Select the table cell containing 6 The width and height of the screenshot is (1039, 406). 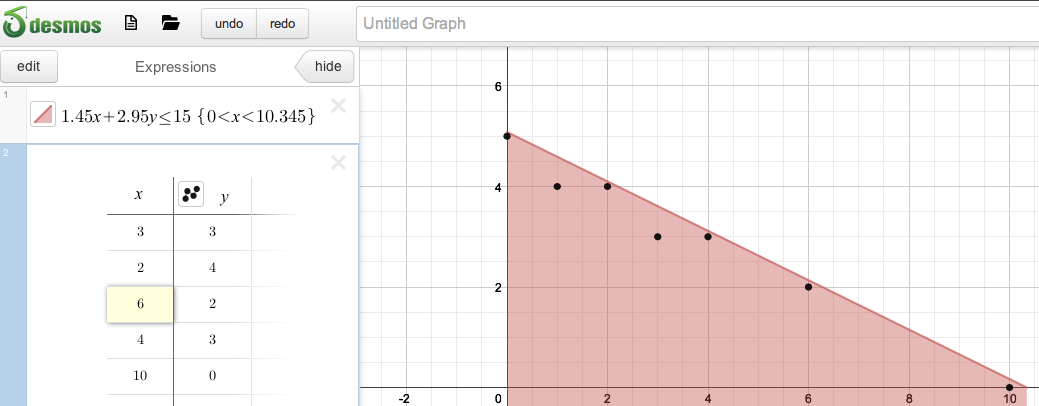140,305
